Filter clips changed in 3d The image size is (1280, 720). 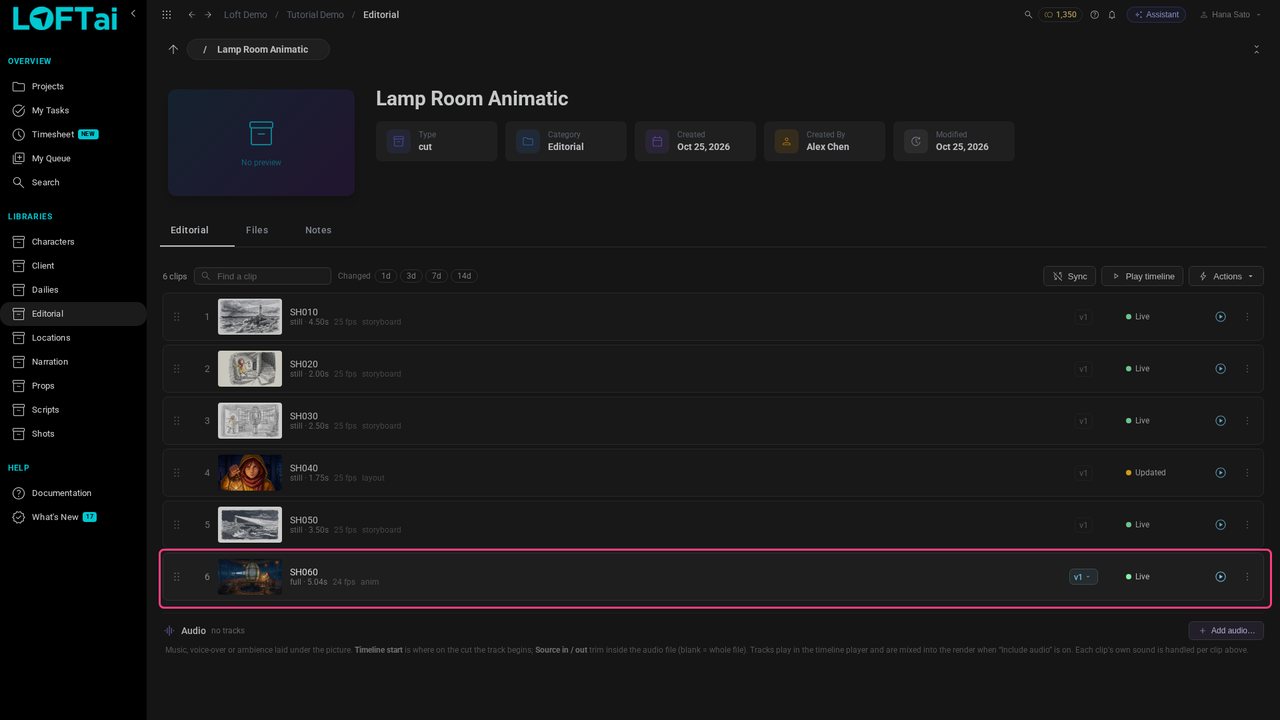(411, 276)
